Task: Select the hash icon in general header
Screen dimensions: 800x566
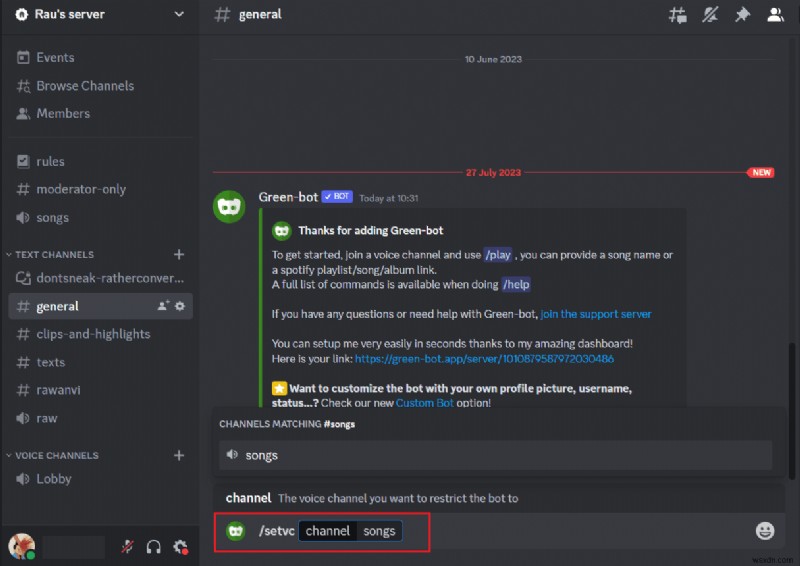Action: 222,14
